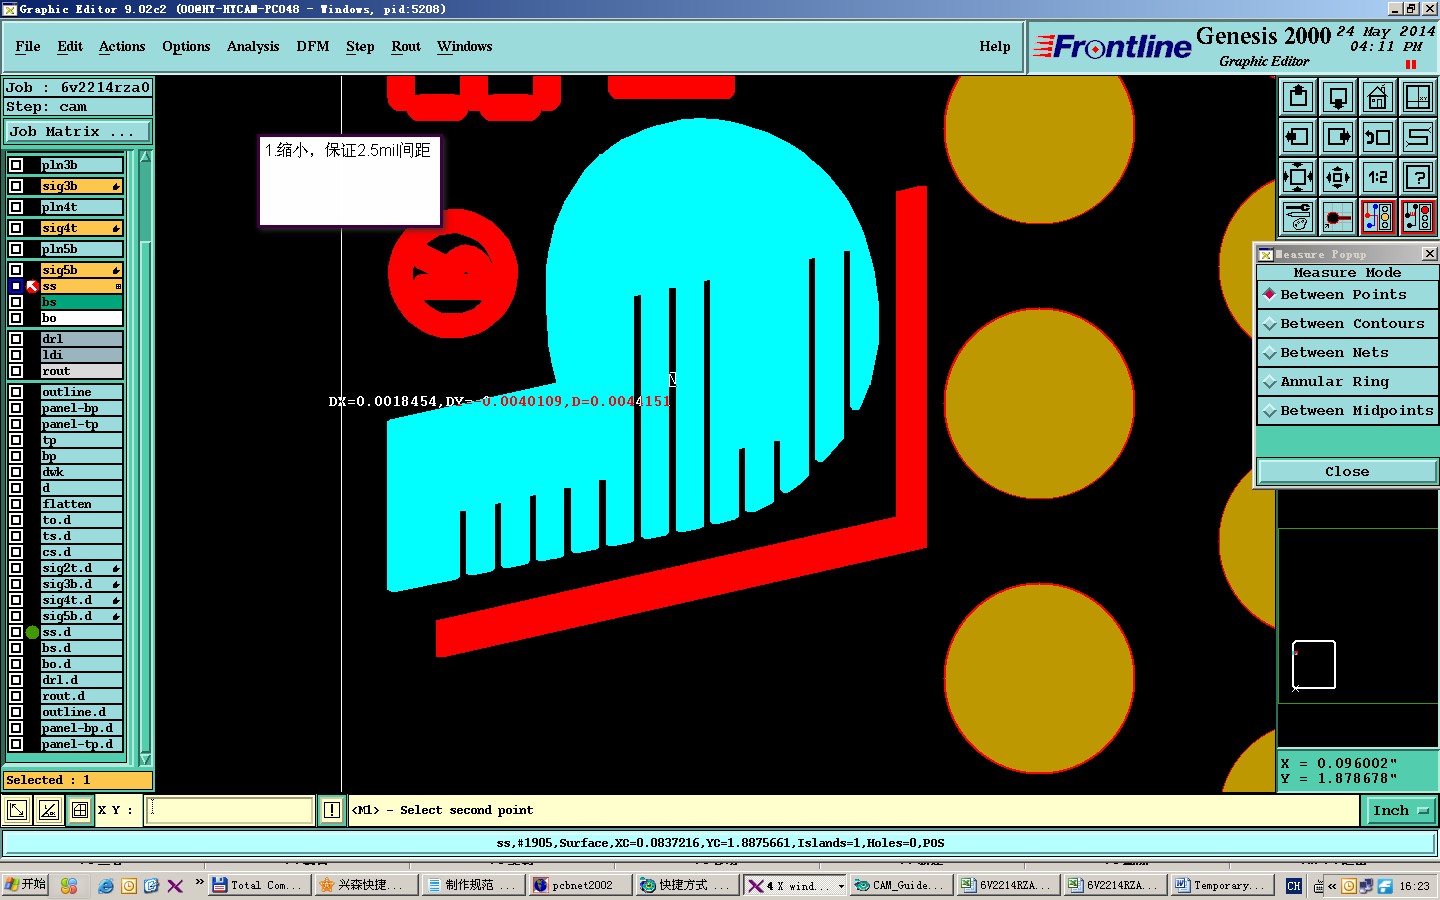1440x900 pixels.
Task: Click the angle measurement icon in bottom bar
Action: pos(48,810)
